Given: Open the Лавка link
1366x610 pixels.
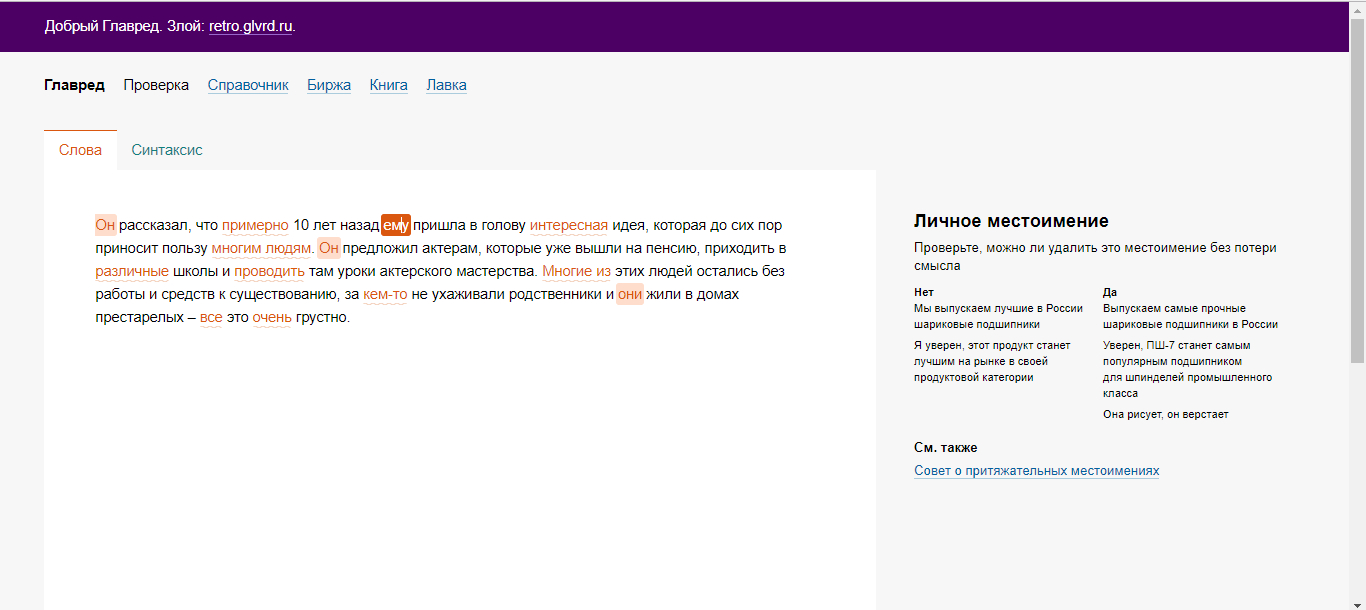Looking at the screenshot, I should click(x=446, y=85).
